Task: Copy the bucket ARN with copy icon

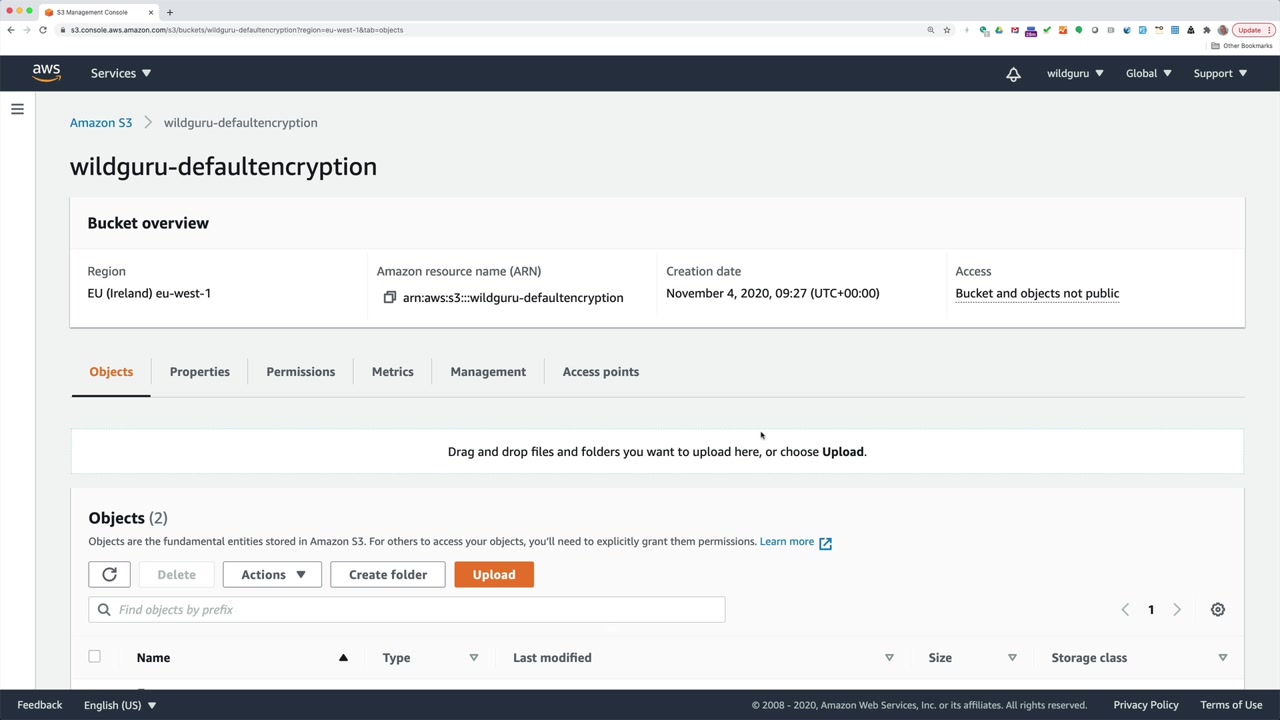Action: (x=390, y=298)
